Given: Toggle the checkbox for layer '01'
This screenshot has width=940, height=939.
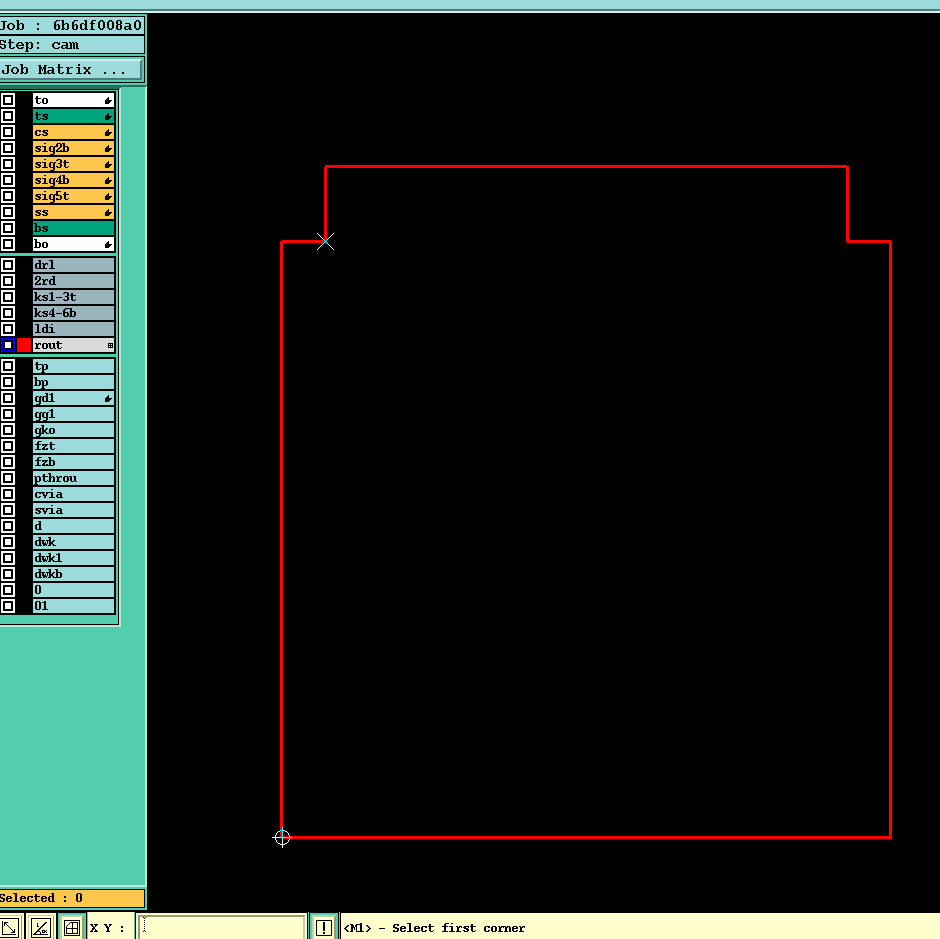Looking at the screenshot, I should pyautogui.click(x=8, y=606).
